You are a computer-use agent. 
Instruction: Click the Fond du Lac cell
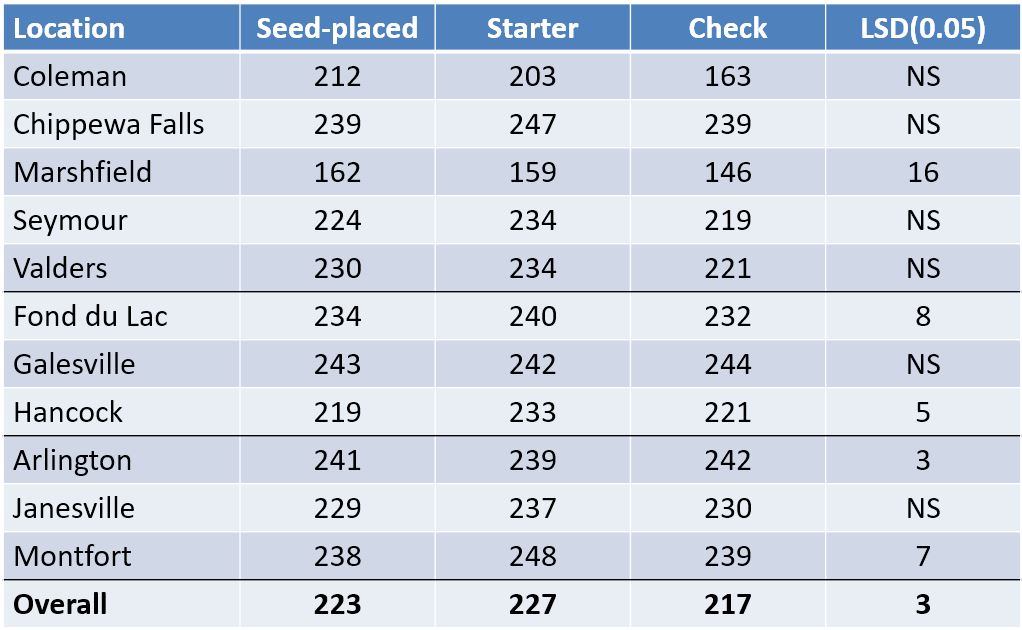90,316
